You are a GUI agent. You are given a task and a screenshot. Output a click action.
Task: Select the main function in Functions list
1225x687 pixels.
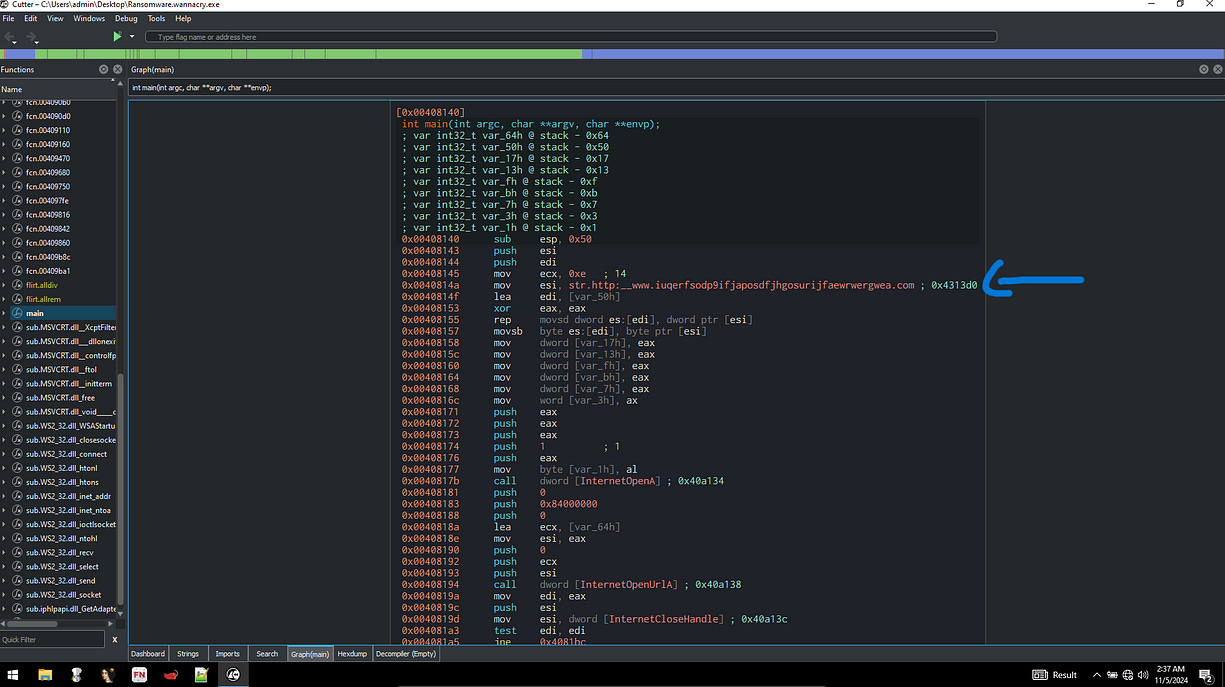pyautogui.click(x=35, y=313)
